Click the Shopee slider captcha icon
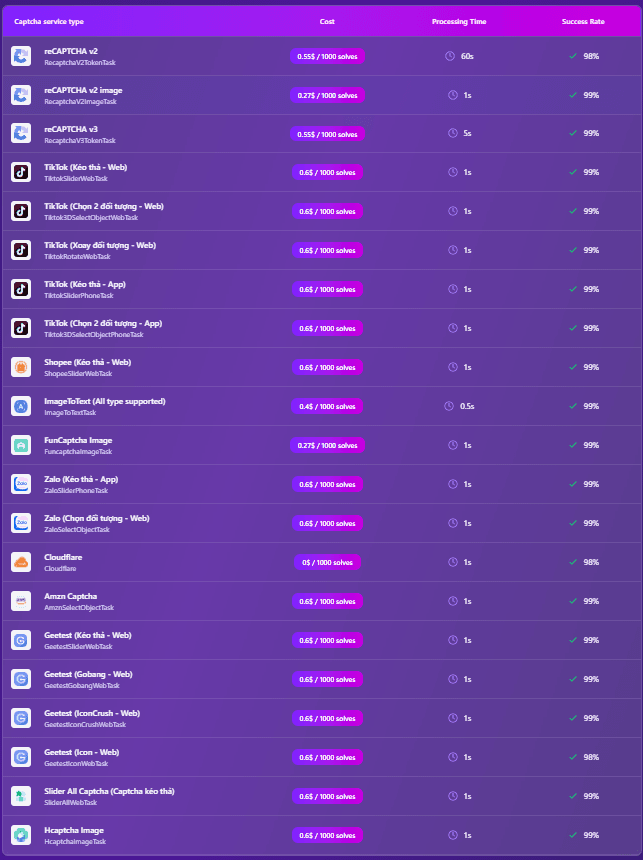The image size is (643, 860). pyautogui.click(x=21, y=367)
